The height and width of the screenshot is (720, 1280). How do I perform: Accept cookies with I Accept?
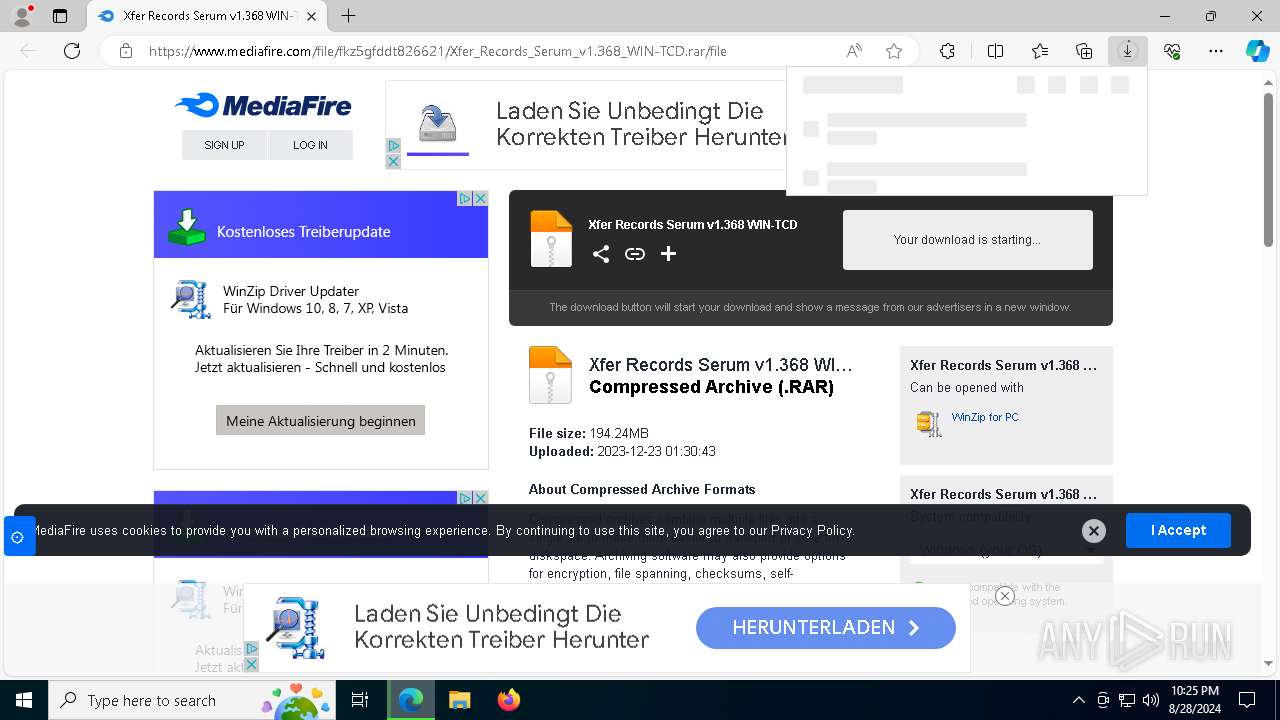pyautogui.click(x=1178, y=530)
